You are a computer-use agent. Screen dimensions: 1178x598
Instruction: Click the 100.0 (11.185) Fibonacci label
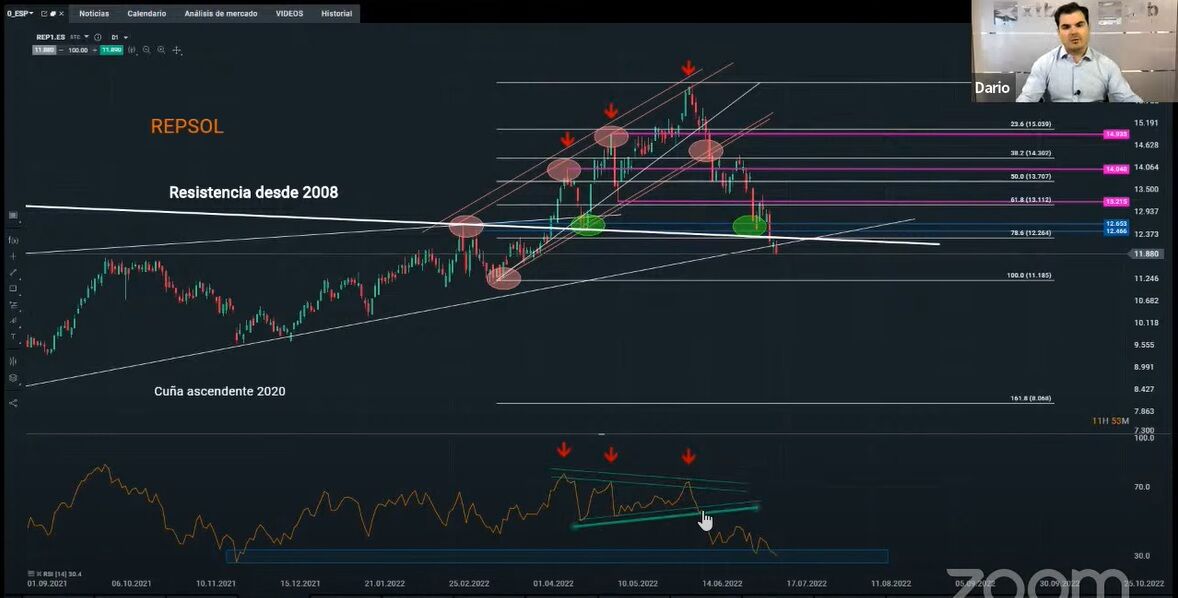point(1029,276)
